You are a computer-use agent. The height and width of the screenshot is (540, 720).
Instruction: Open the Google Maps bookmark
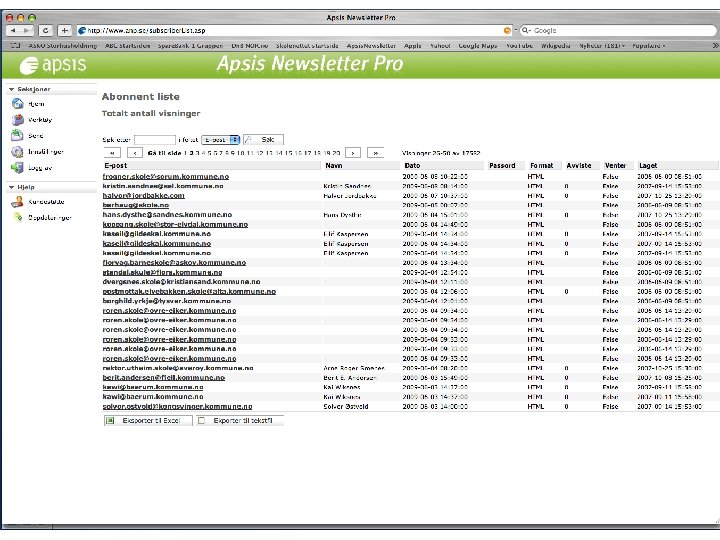(x=478, y=45)
